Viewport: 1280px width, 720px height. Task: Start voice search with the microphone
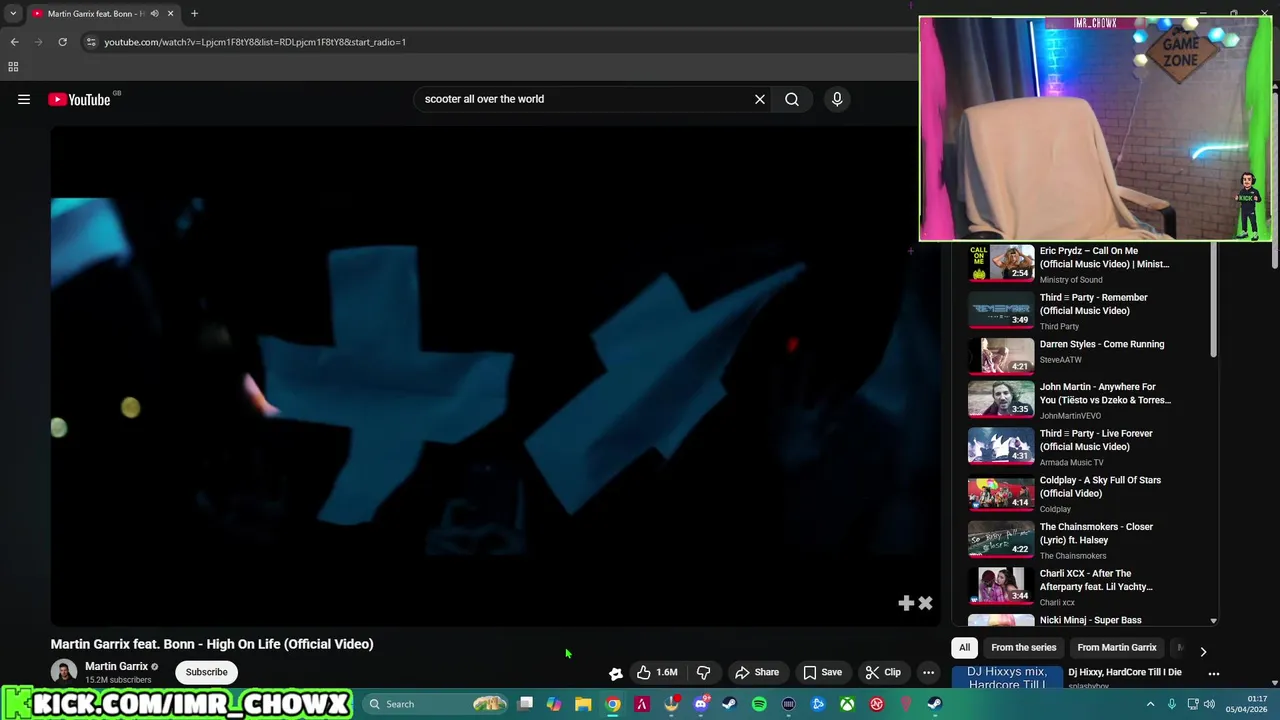coord(837,99)
